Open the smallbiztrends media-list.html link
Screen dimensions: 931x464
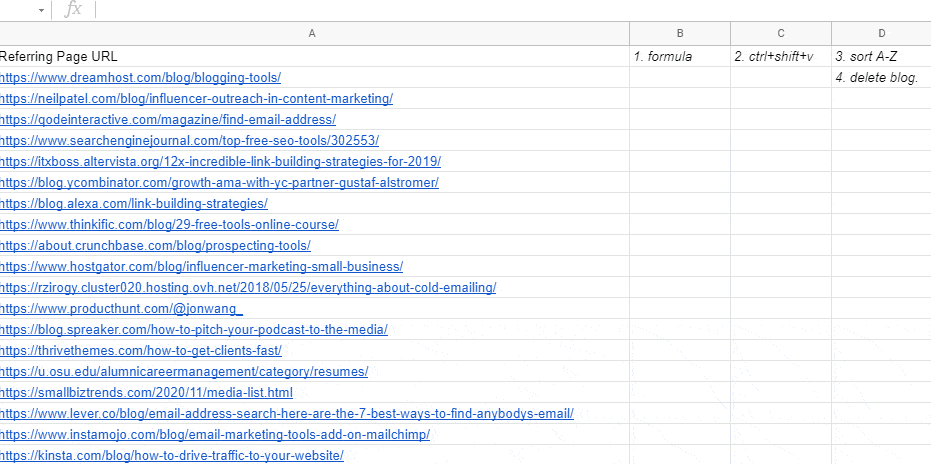pos(146,393)
